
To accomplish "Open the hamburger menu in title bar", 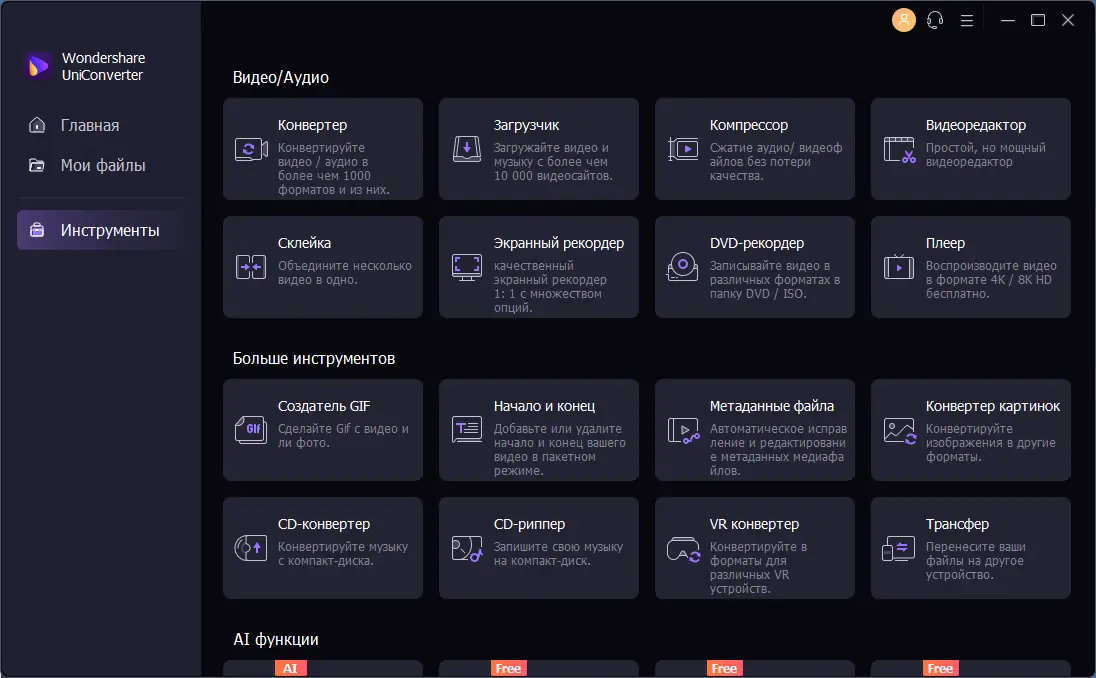I will pyautogui.click(x=967, y=20).
